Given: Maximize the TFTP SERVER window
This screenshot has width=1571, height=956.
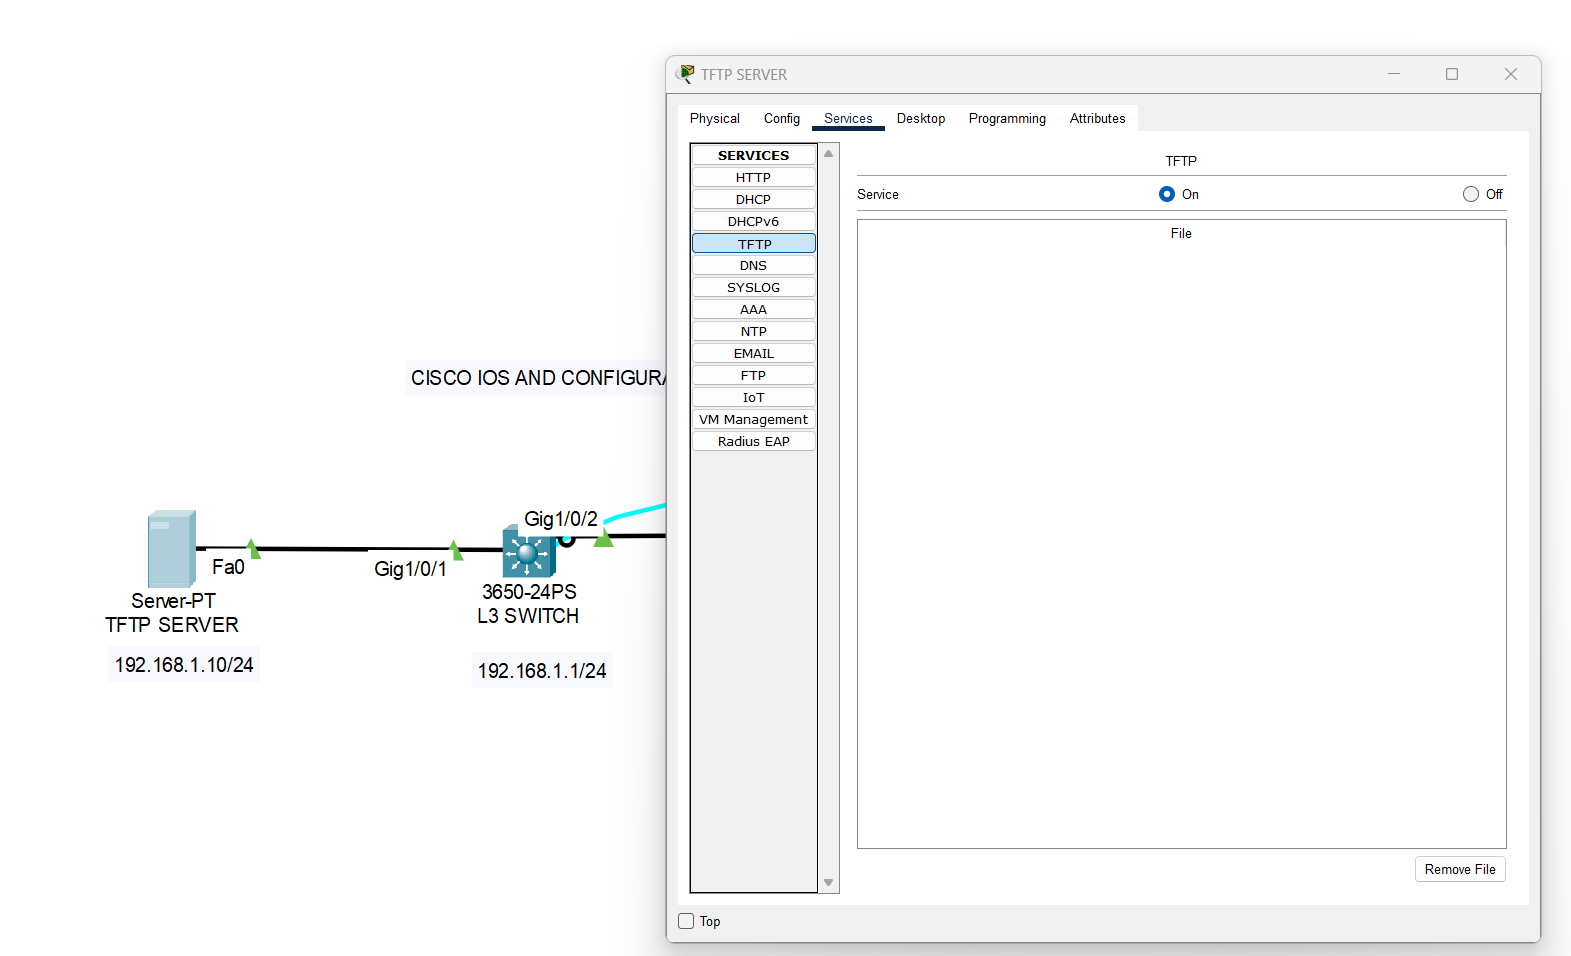Looking at the screenshot, I should [x=1451, y=74].
